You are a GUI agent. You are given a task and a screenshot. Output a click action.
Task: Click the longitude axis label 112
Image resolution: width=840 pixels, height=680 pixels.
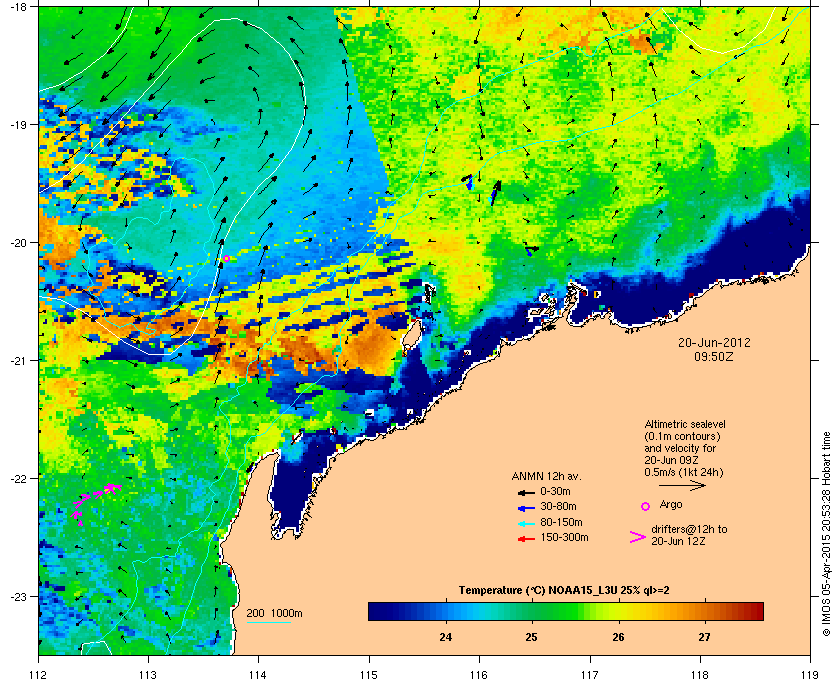[x=39, y=674]
